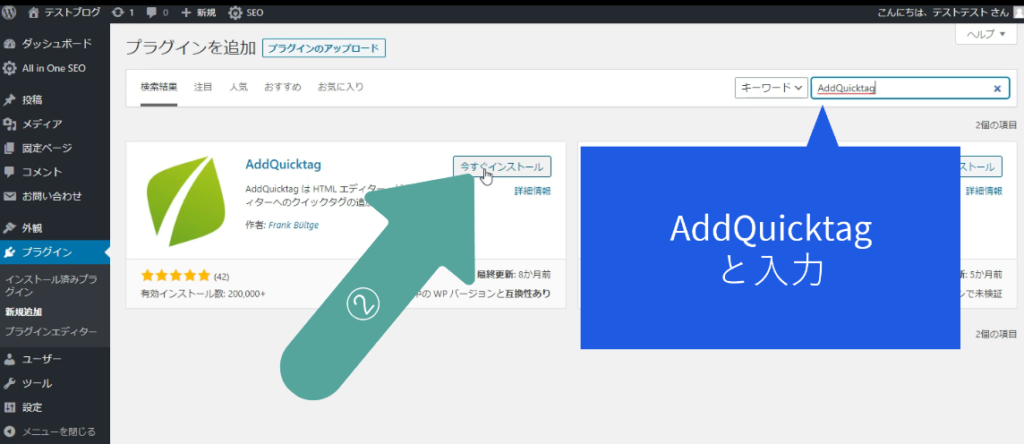Open comments bubble showing 0
Image resolution: width=1024 pixels, height=444 pixels.
pos(157,12)
